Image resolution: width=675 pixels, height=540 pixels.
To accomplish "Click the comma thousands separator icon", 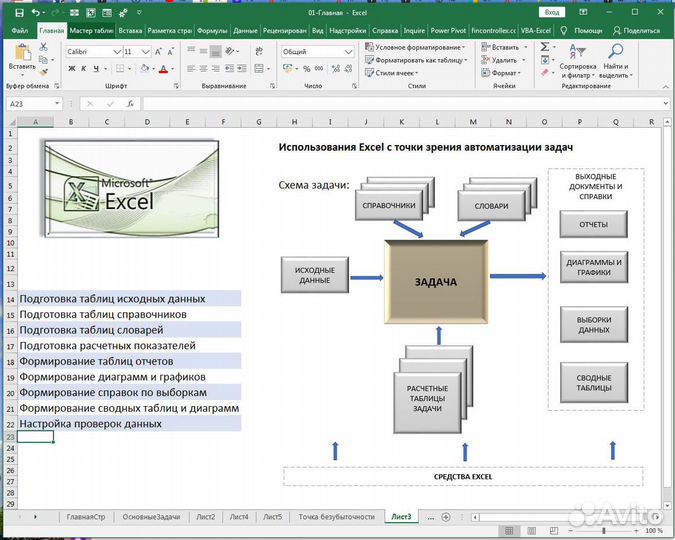I will (319, 68).
